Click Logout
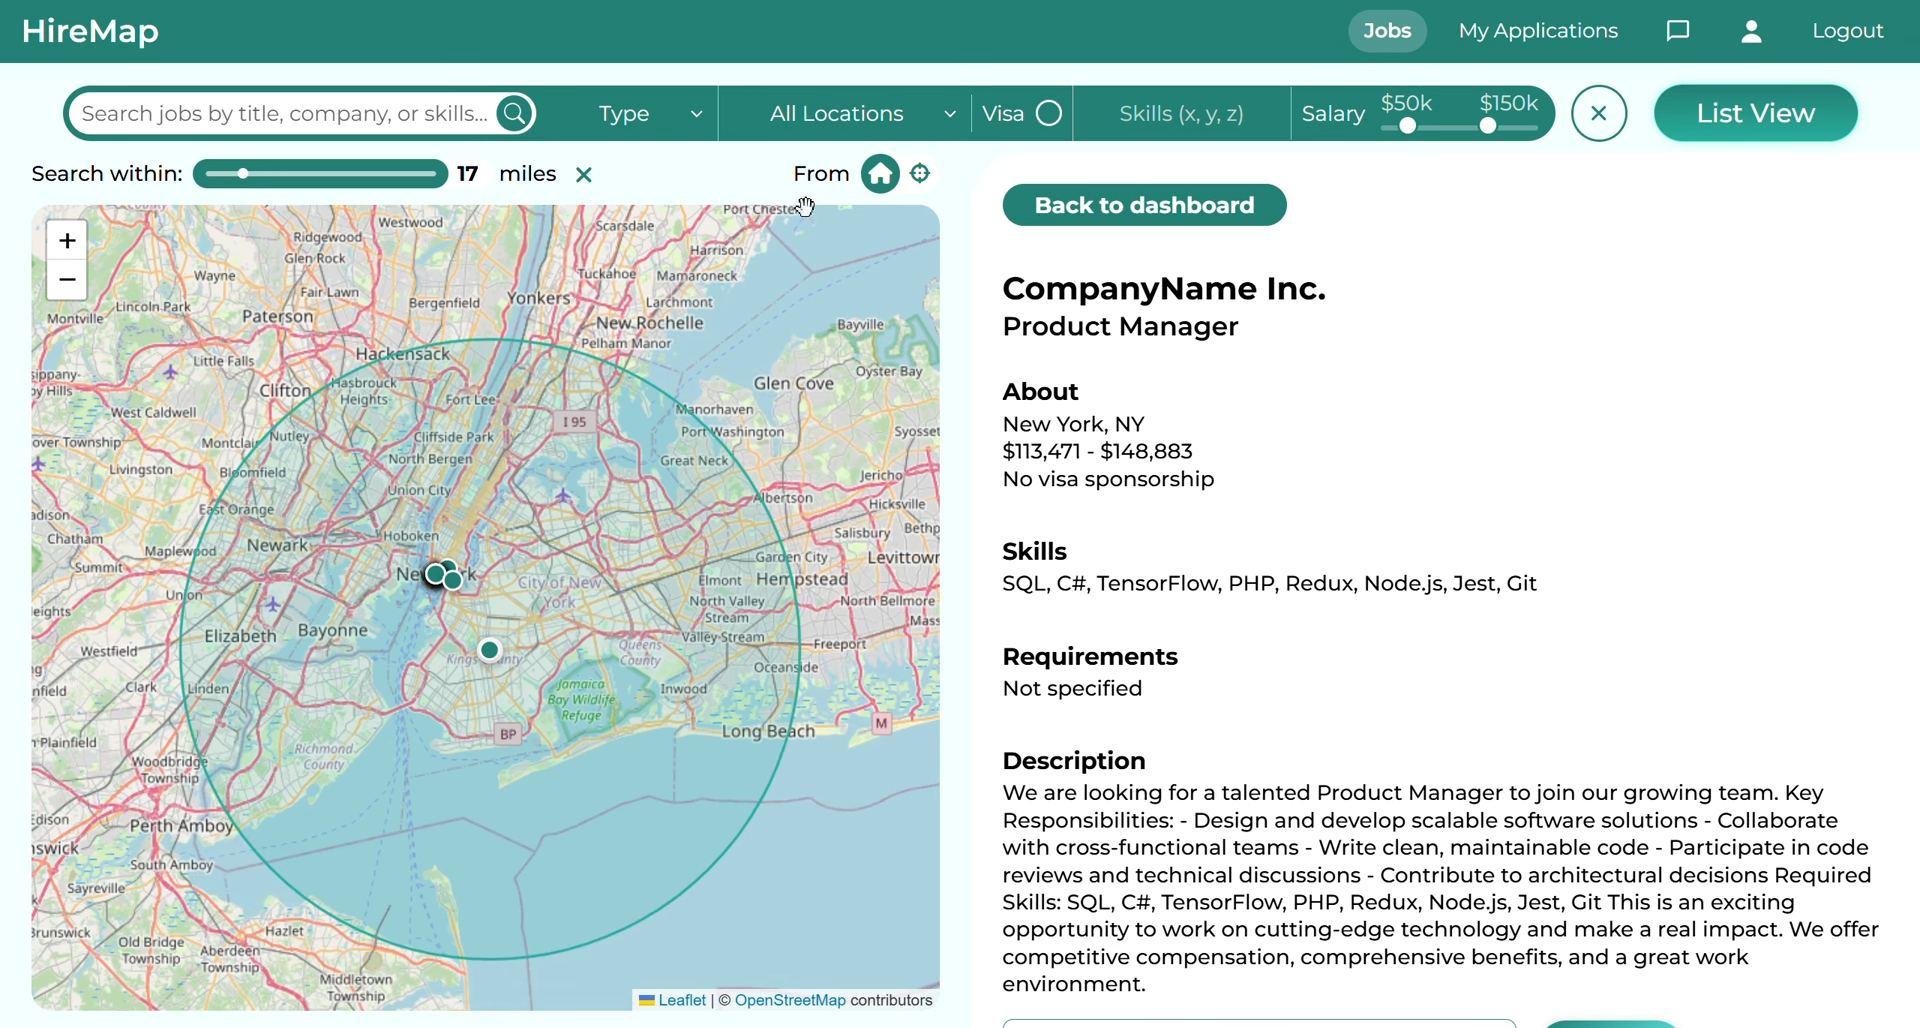 1847,31
